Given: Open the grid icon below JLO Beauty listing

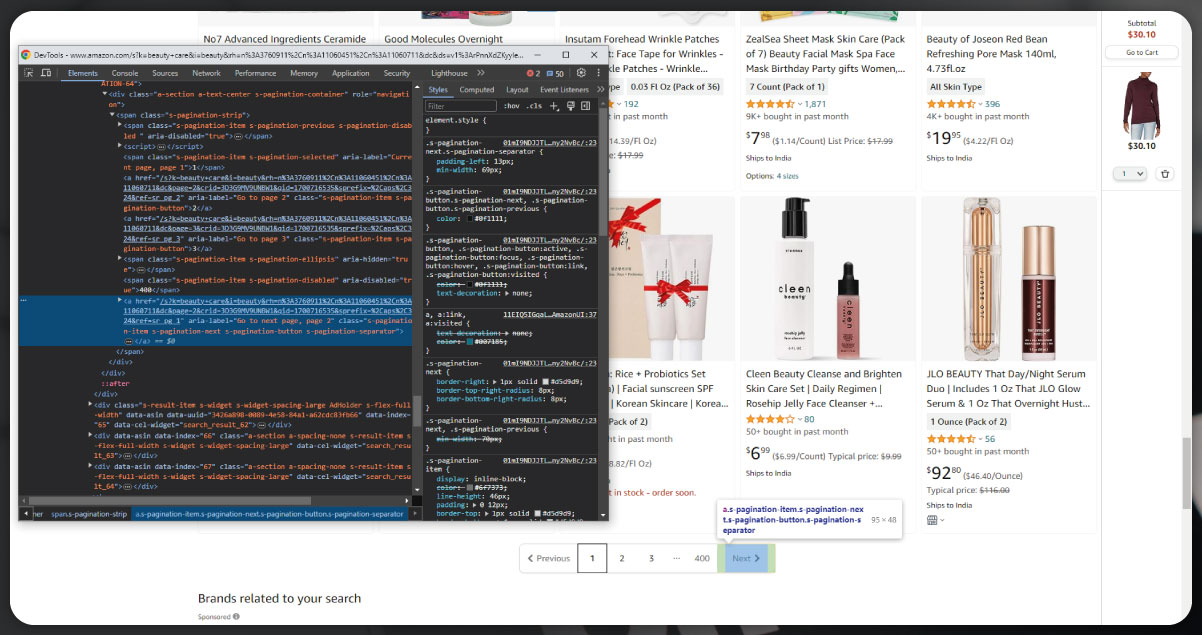Looking at the screenshot, I should [x=932, y=519].
